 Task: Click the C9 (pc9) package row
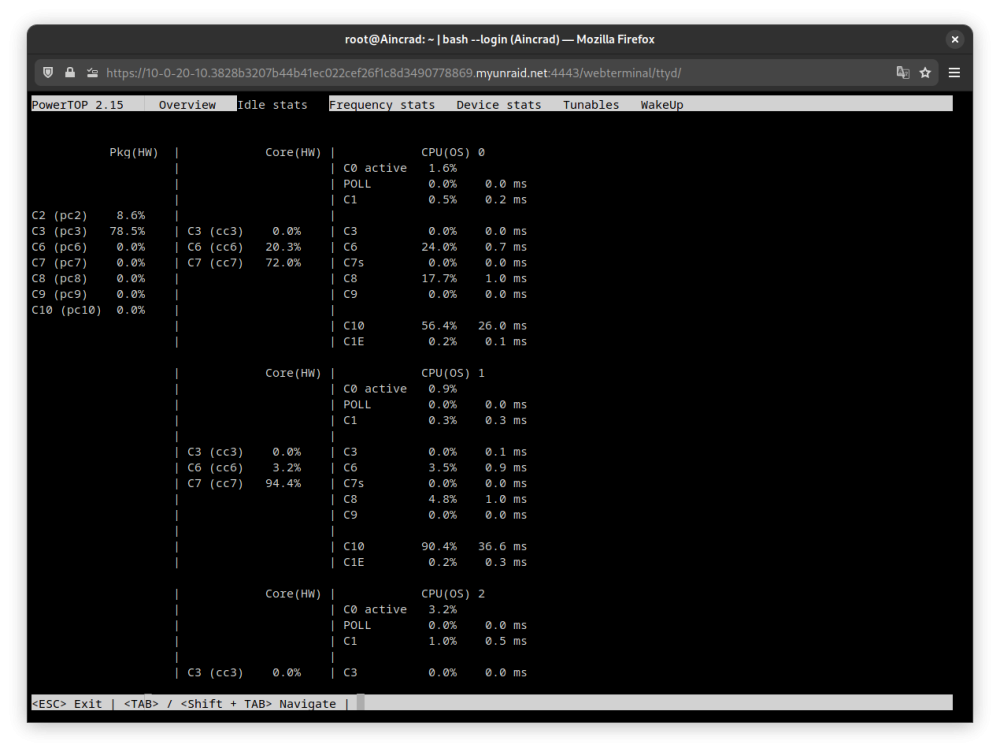pos(88,294)
